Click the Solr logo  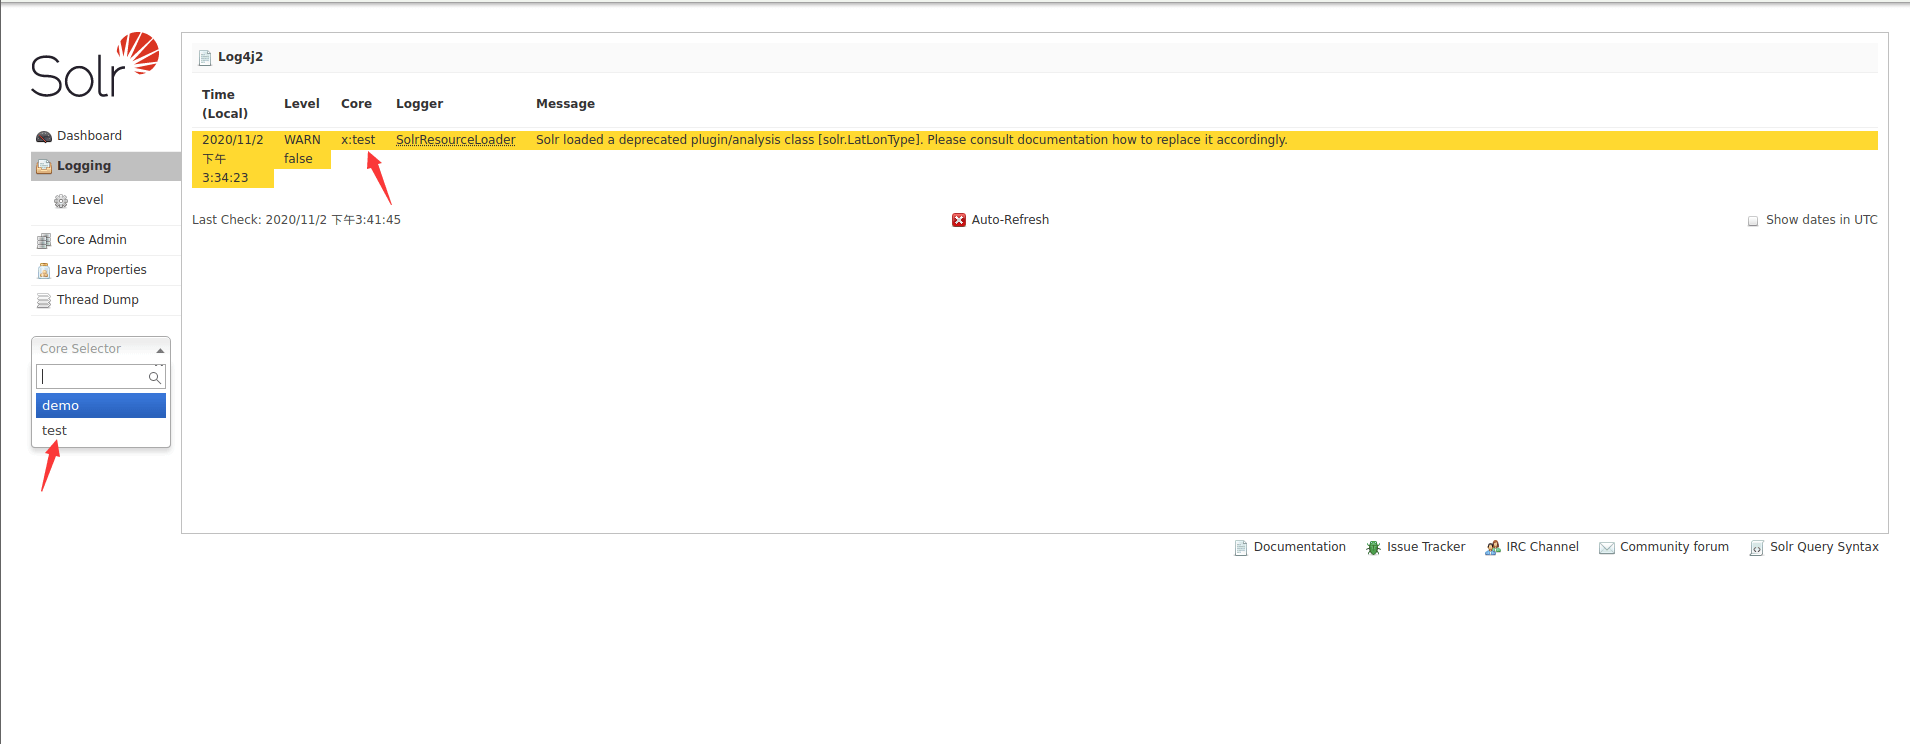[x=95, y=66]
